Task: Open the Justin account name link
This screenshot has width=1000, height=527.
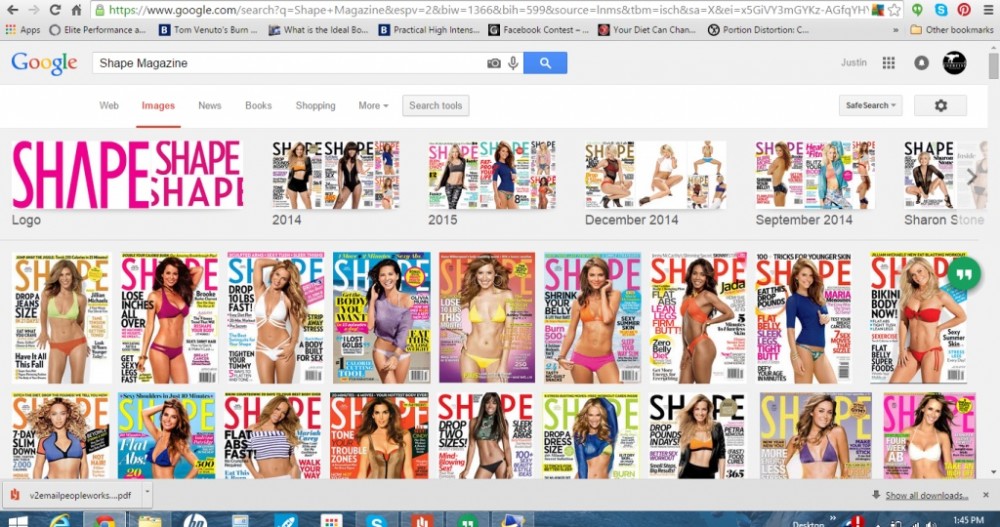Action: tap(853, 63)
